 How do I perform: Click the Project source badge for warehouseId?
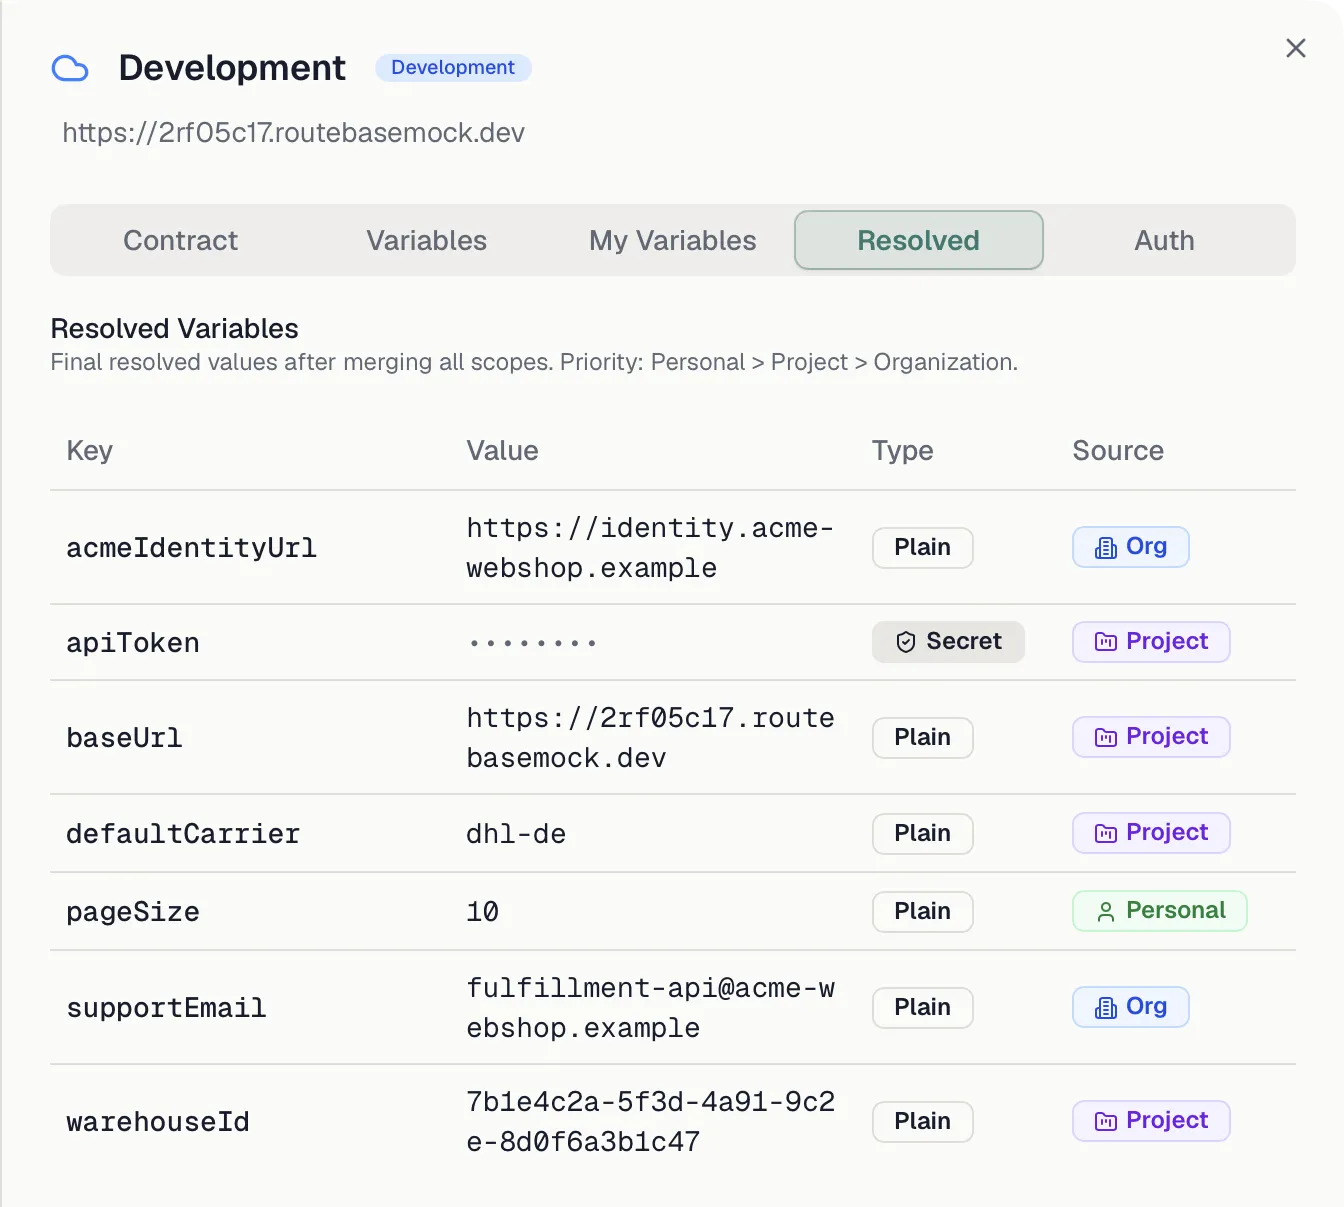pyautogui.click(x=1151, y=1121)
